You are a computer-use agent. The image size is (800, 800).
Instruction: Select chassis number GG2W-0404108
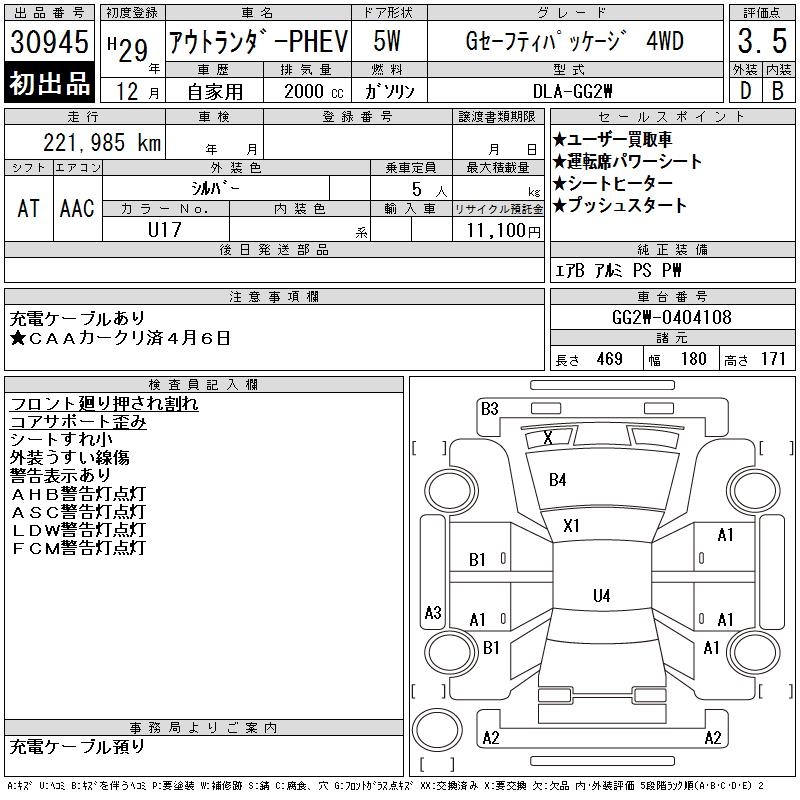(x=671, y=318)
